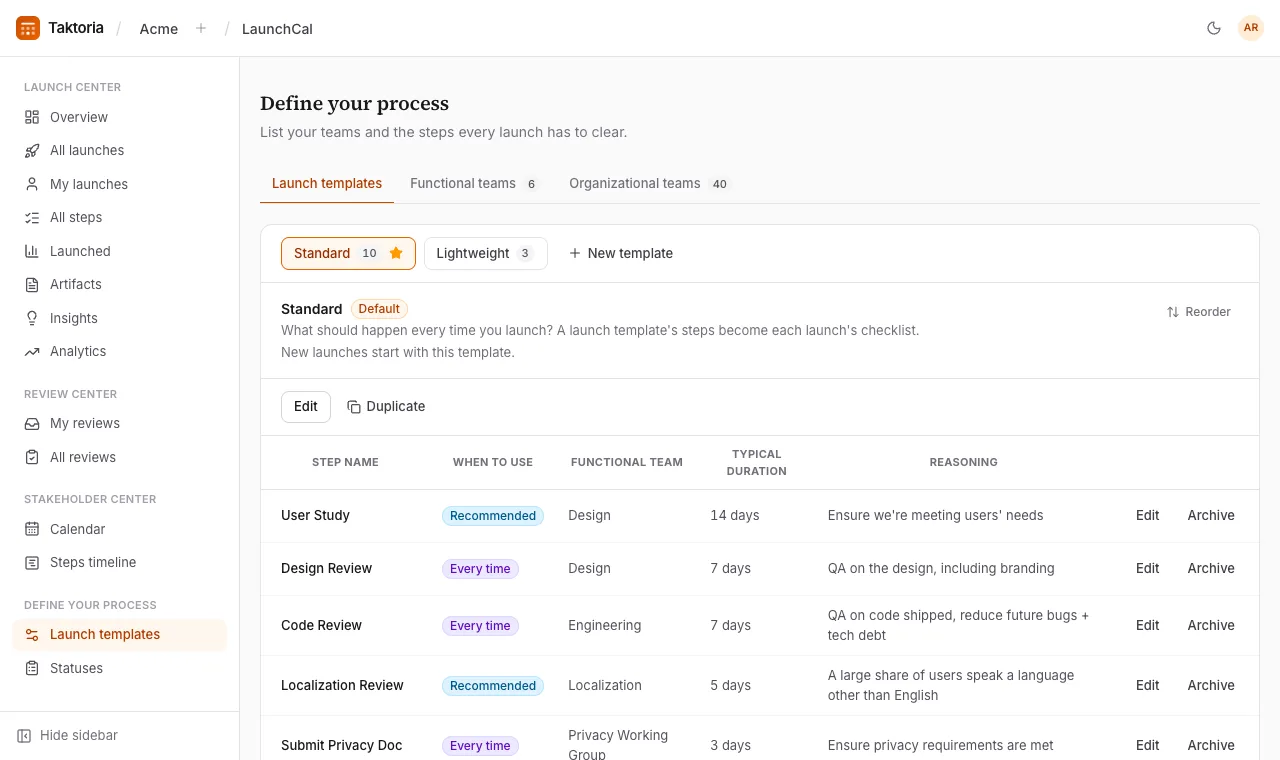
Task: Click the Steps timeline icon
Action: [32, 562]
